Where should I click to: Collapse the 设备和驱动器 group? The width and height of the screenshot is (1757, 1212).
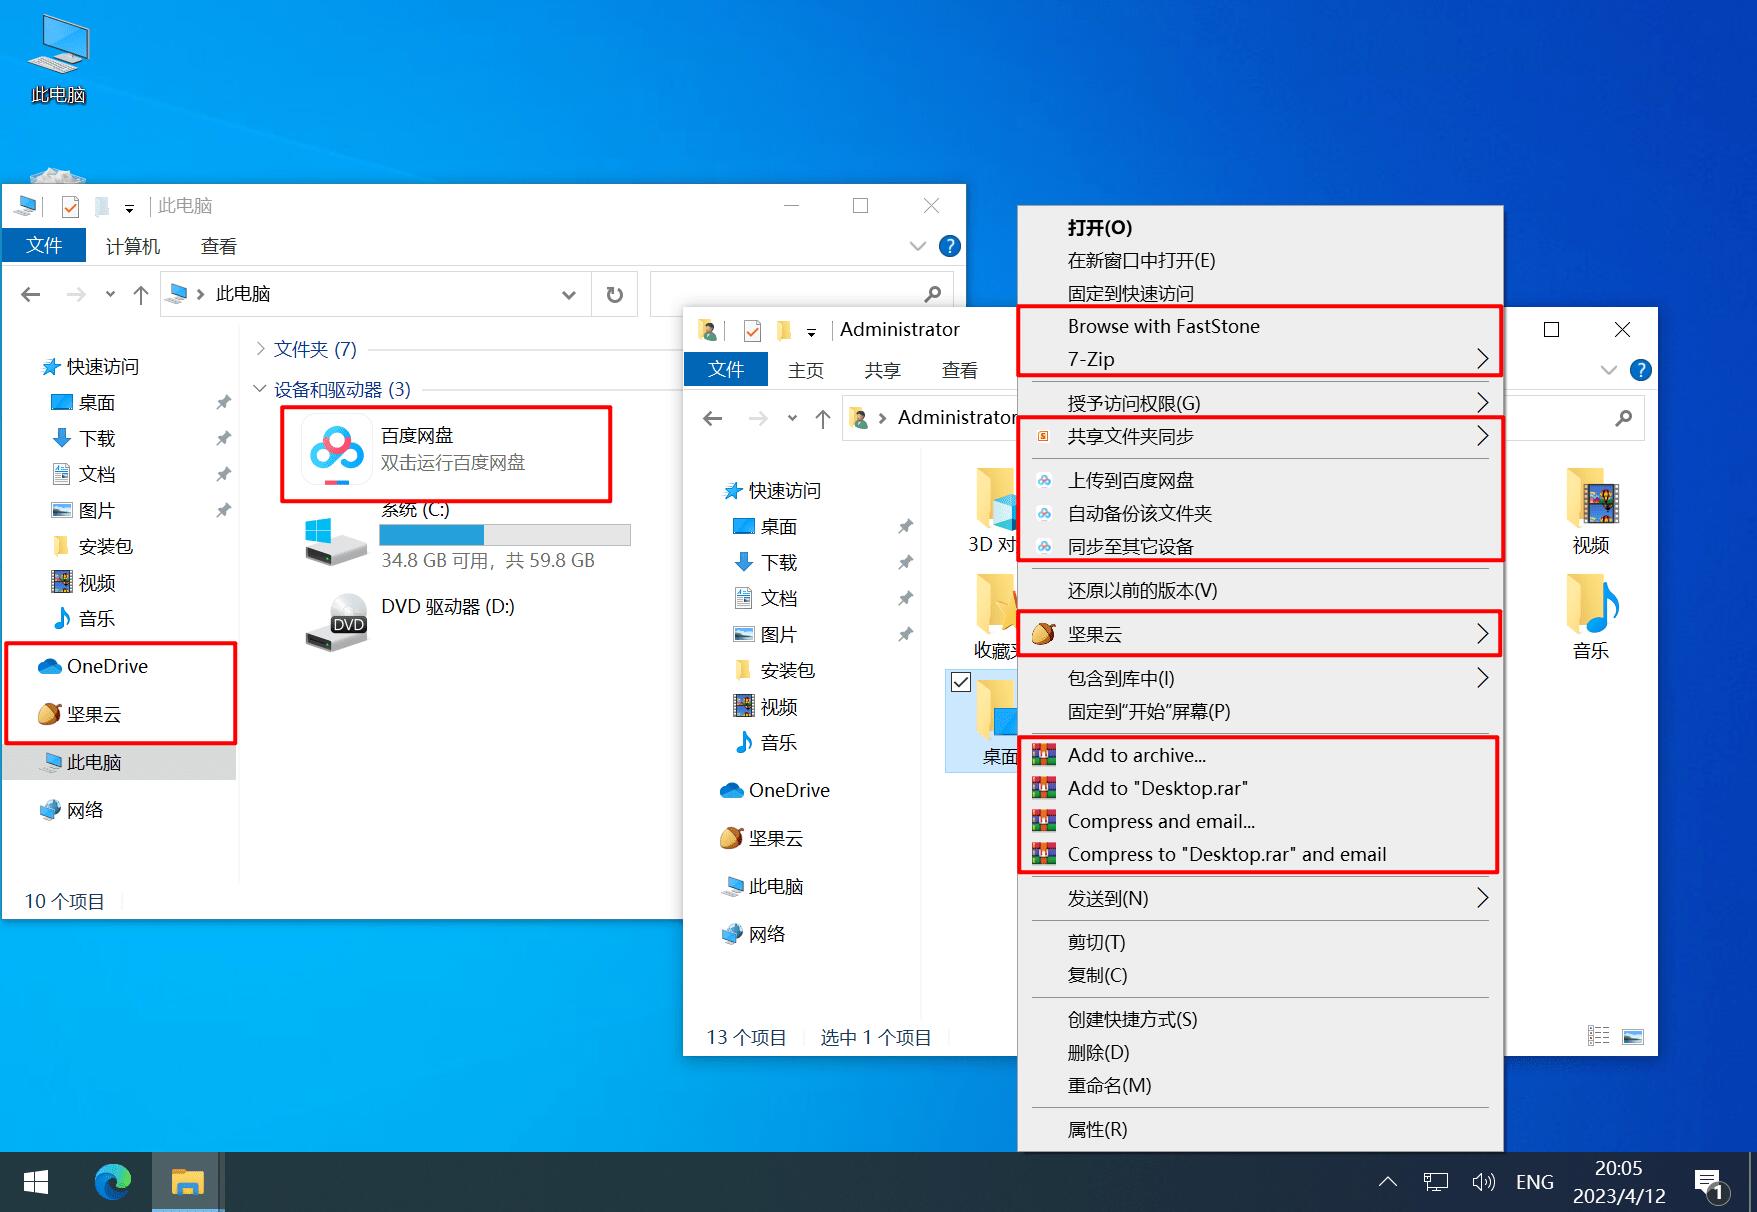(x=260, y=389)
